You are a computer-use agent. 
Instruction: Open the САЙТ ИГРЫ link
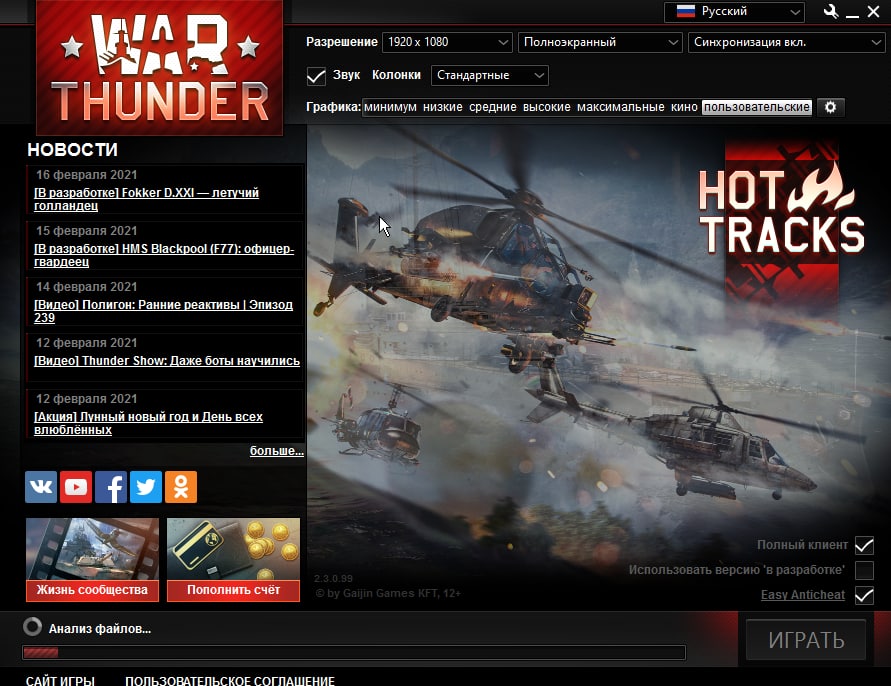(60, 680)
